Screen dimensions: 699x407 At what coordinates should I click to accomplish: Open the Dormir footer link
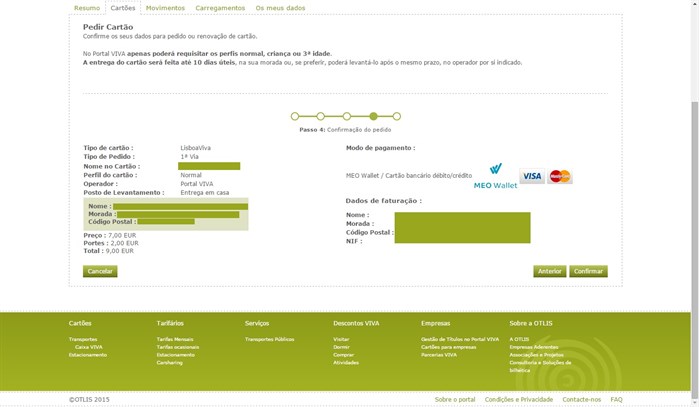[341, 347]
